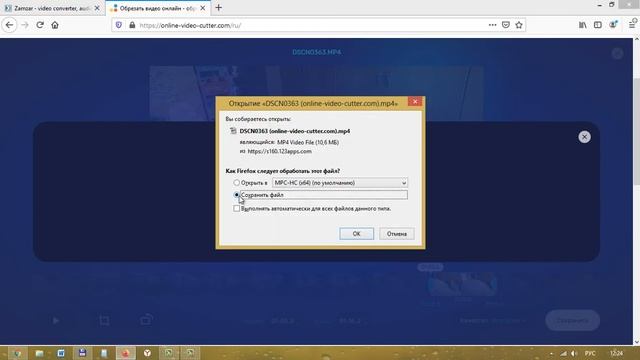Click the source https://s160.123apps.com text
640x360 pixels.
(280, 151)
